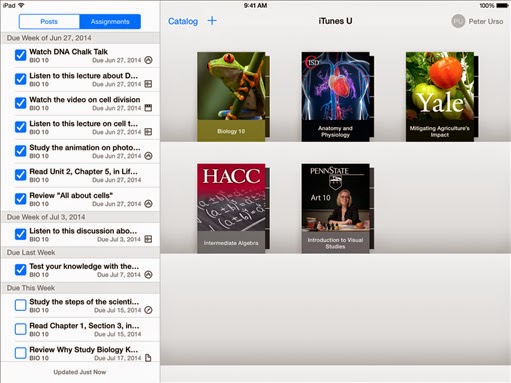Open Penn State Introduction to Visual Studies
Viewport: 511px width, 383px height.
pos(337,208)
